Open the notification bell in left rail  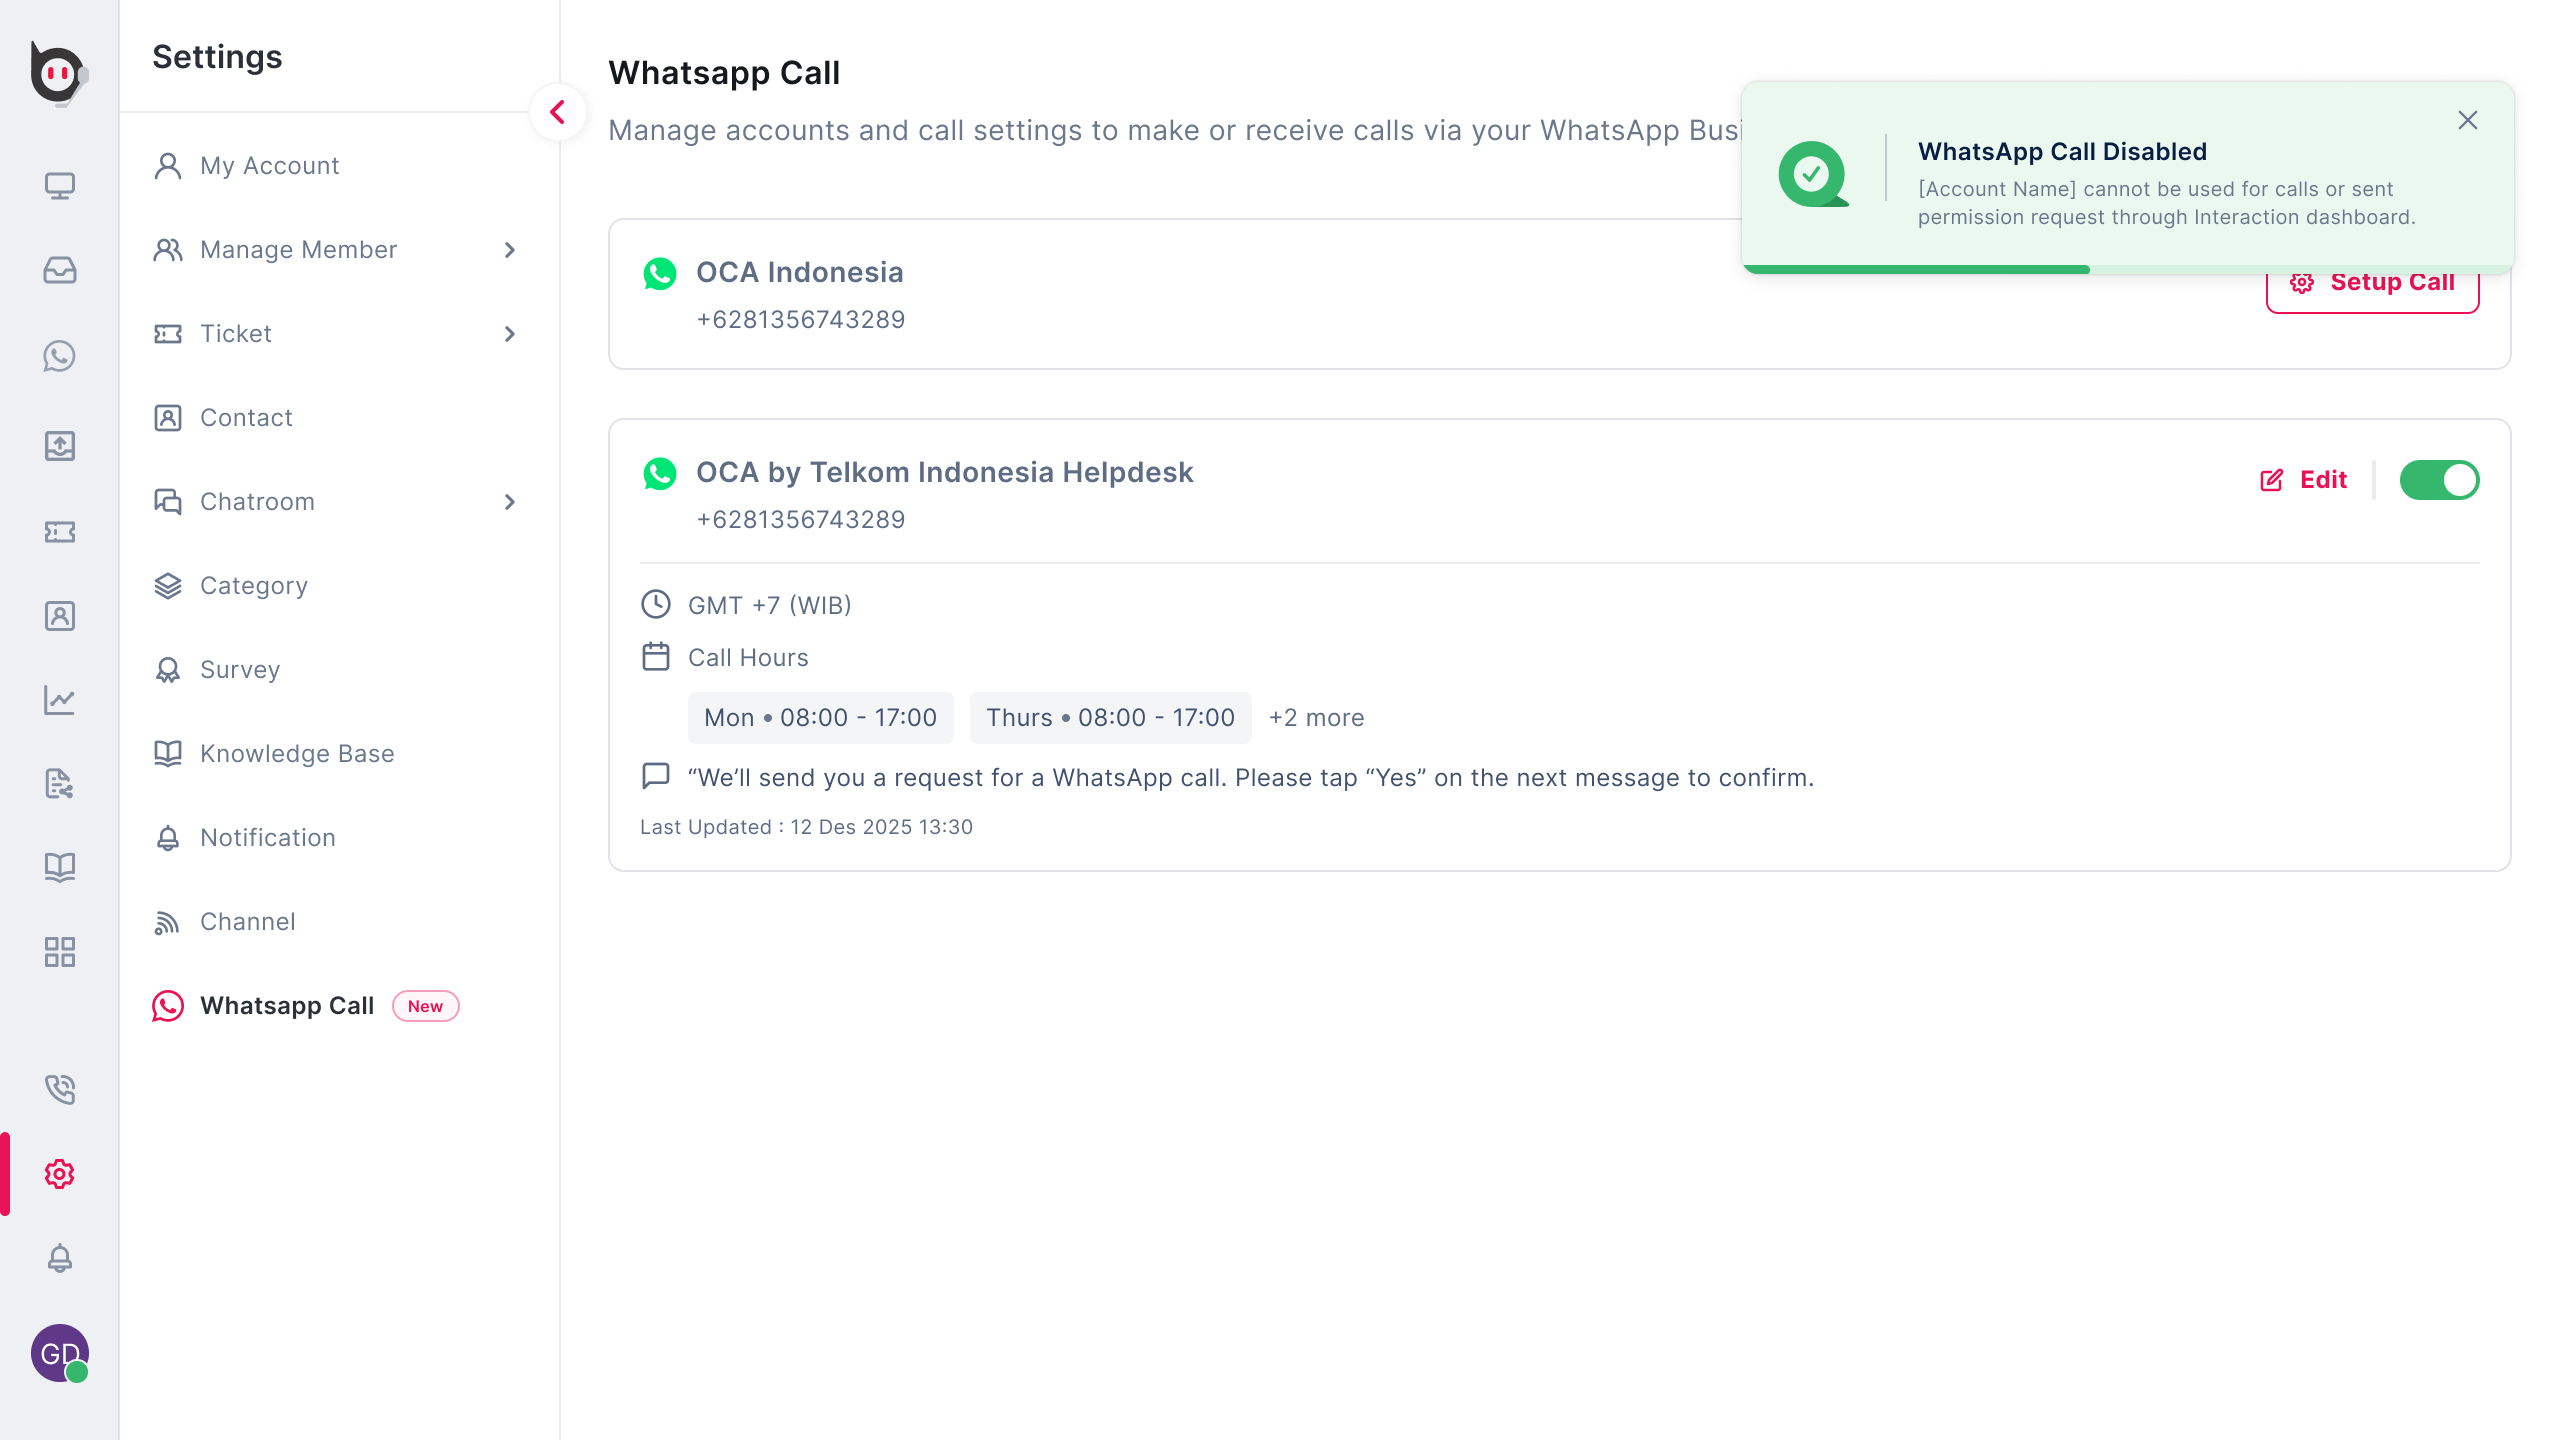click(60, 1258)
